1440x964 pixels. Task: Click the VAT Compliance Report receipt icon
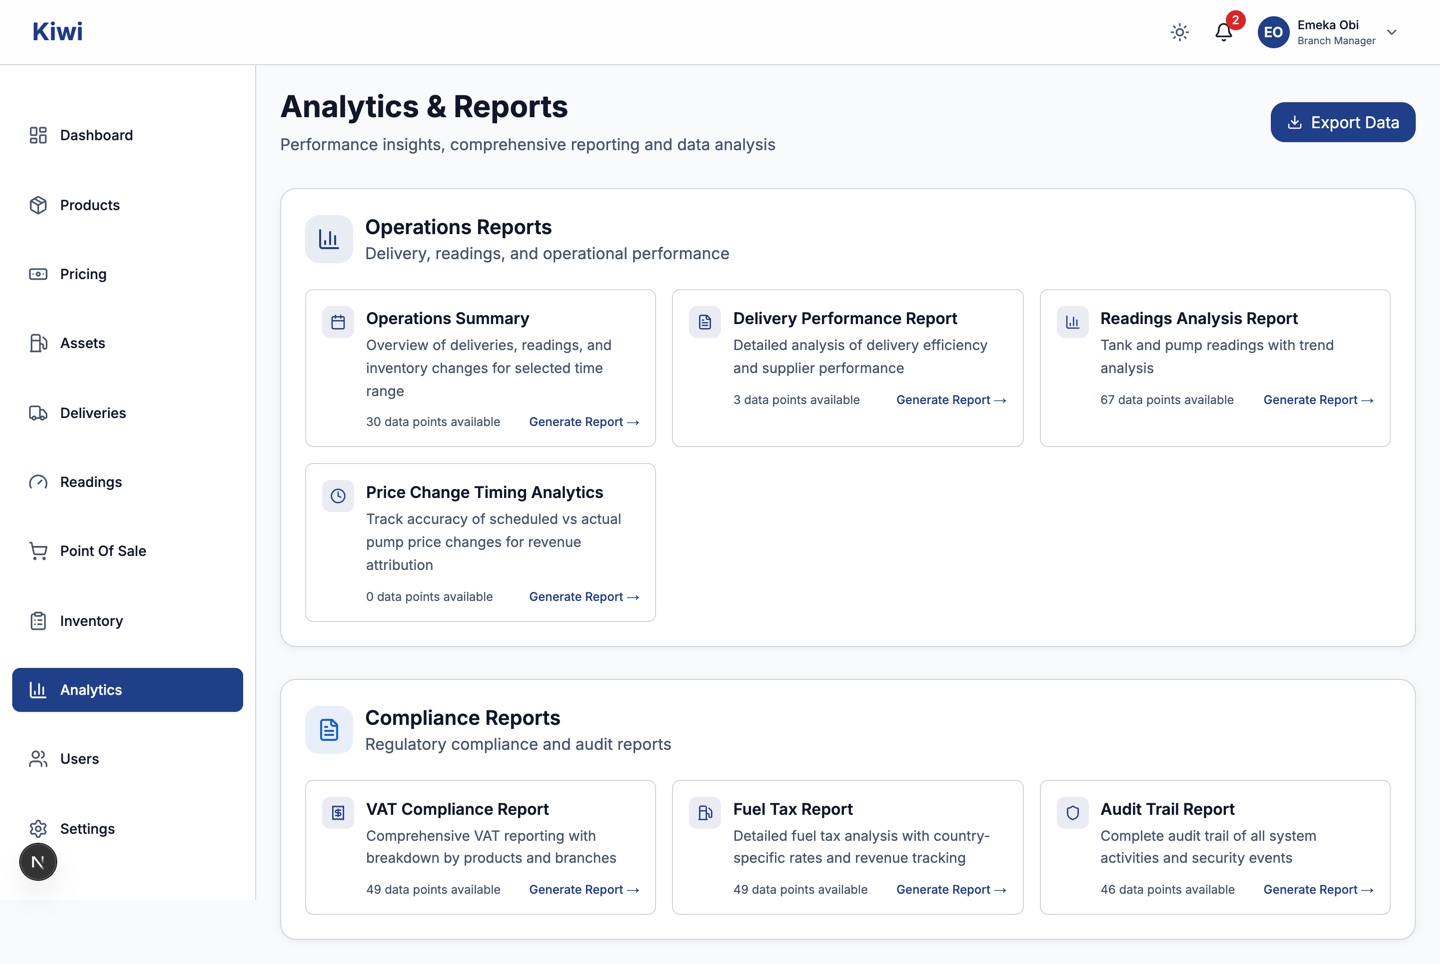coord(338,813)
